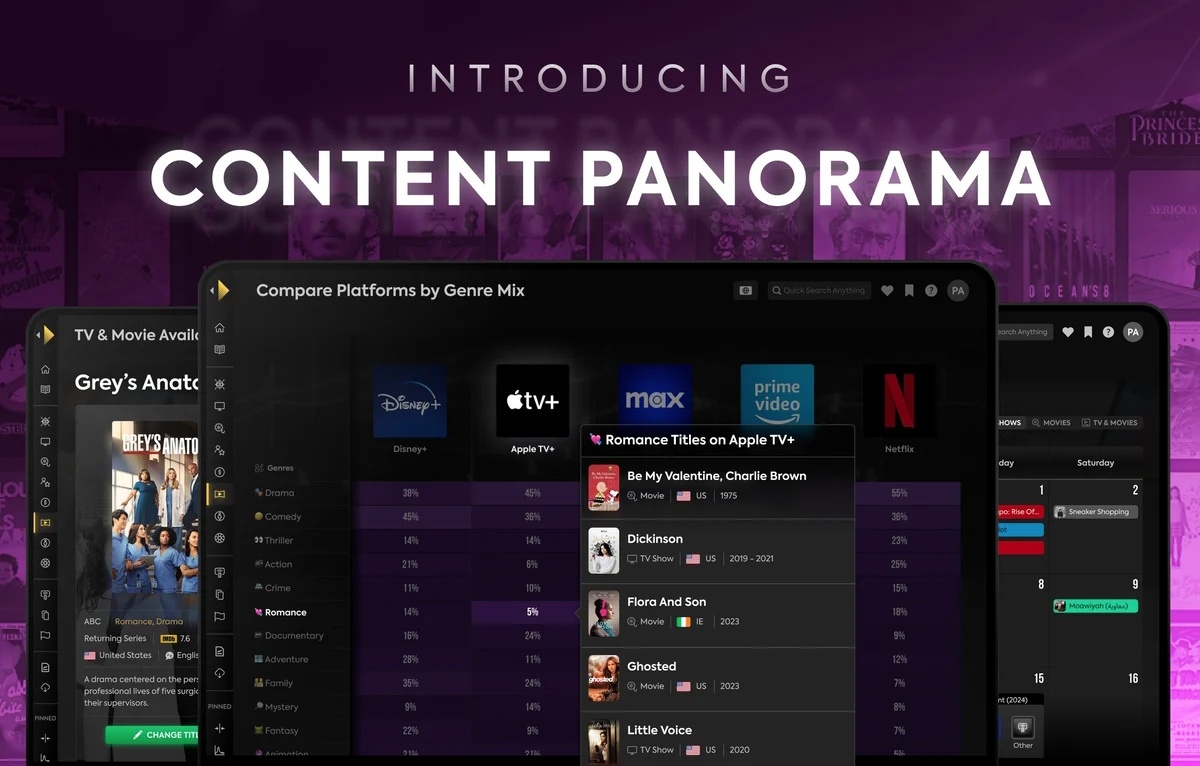Click the green Change Title button
Image resolution: width=1200 pixels, height=766 pixels.
155,735
